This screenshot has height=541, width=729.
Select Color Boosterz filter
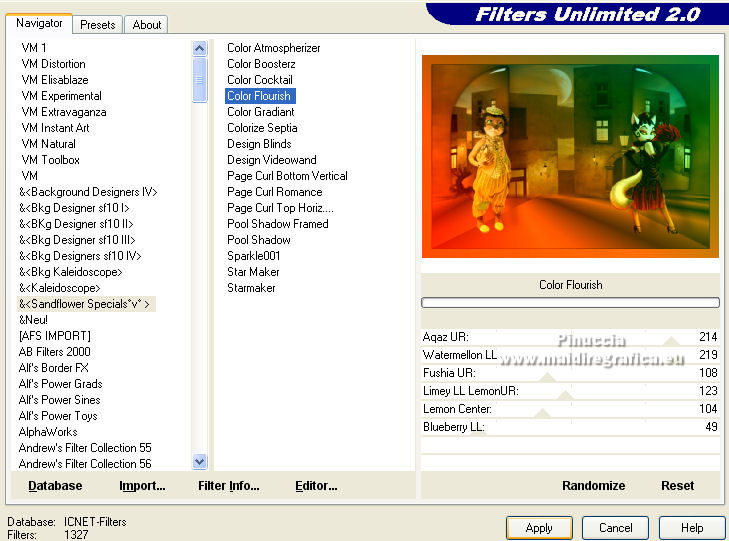[x=261, y=64]
